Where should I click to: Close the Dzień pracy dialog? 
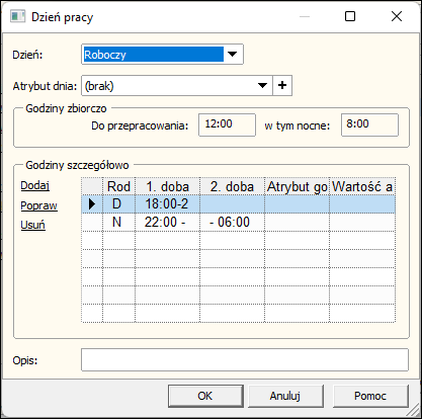[397, 16]
